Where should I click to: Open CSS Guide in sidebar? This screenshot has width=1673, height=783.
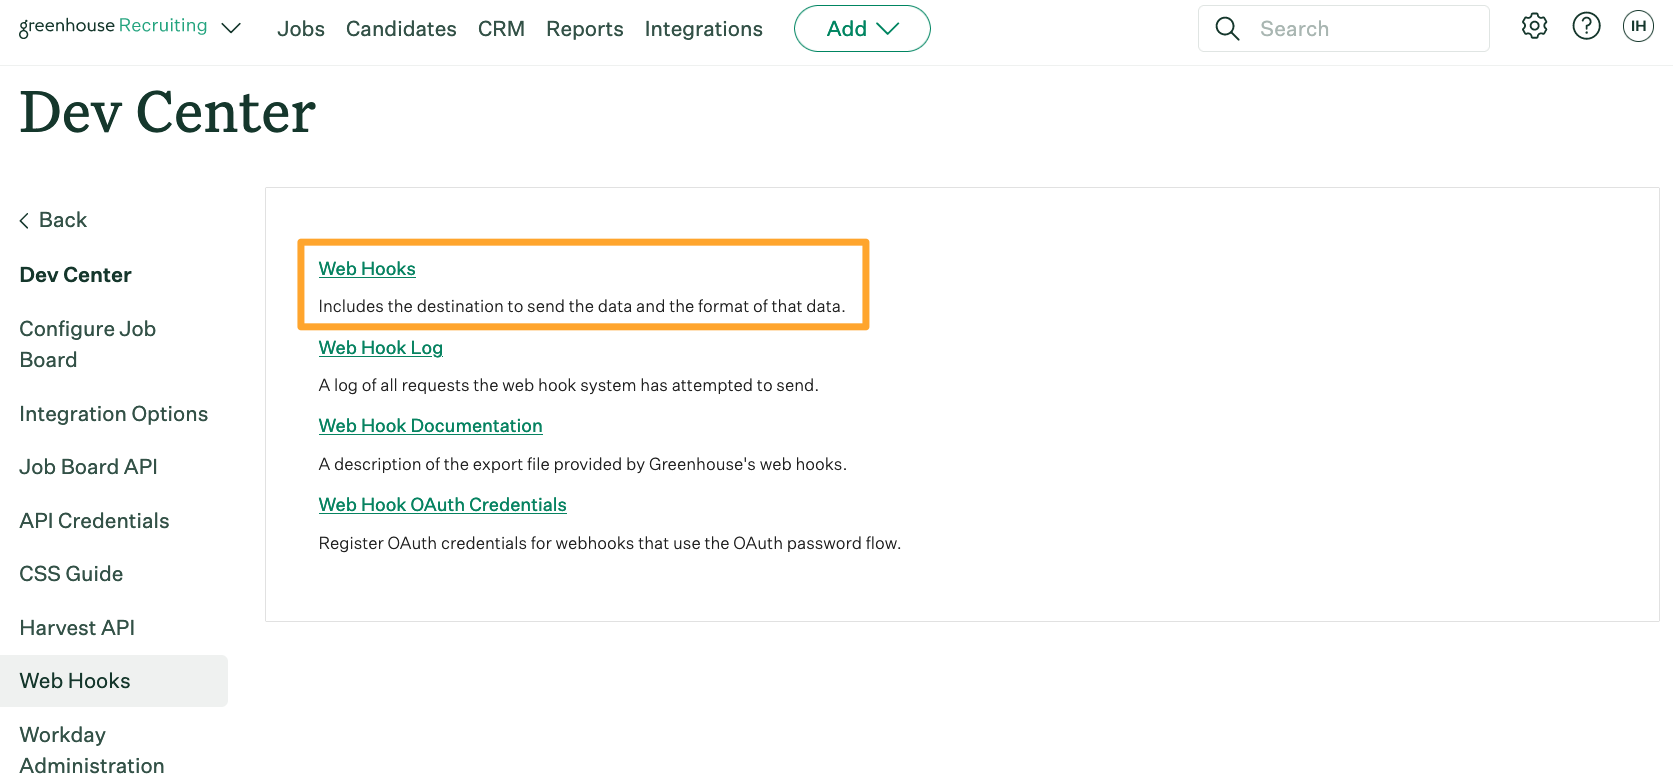coord(71,574)
